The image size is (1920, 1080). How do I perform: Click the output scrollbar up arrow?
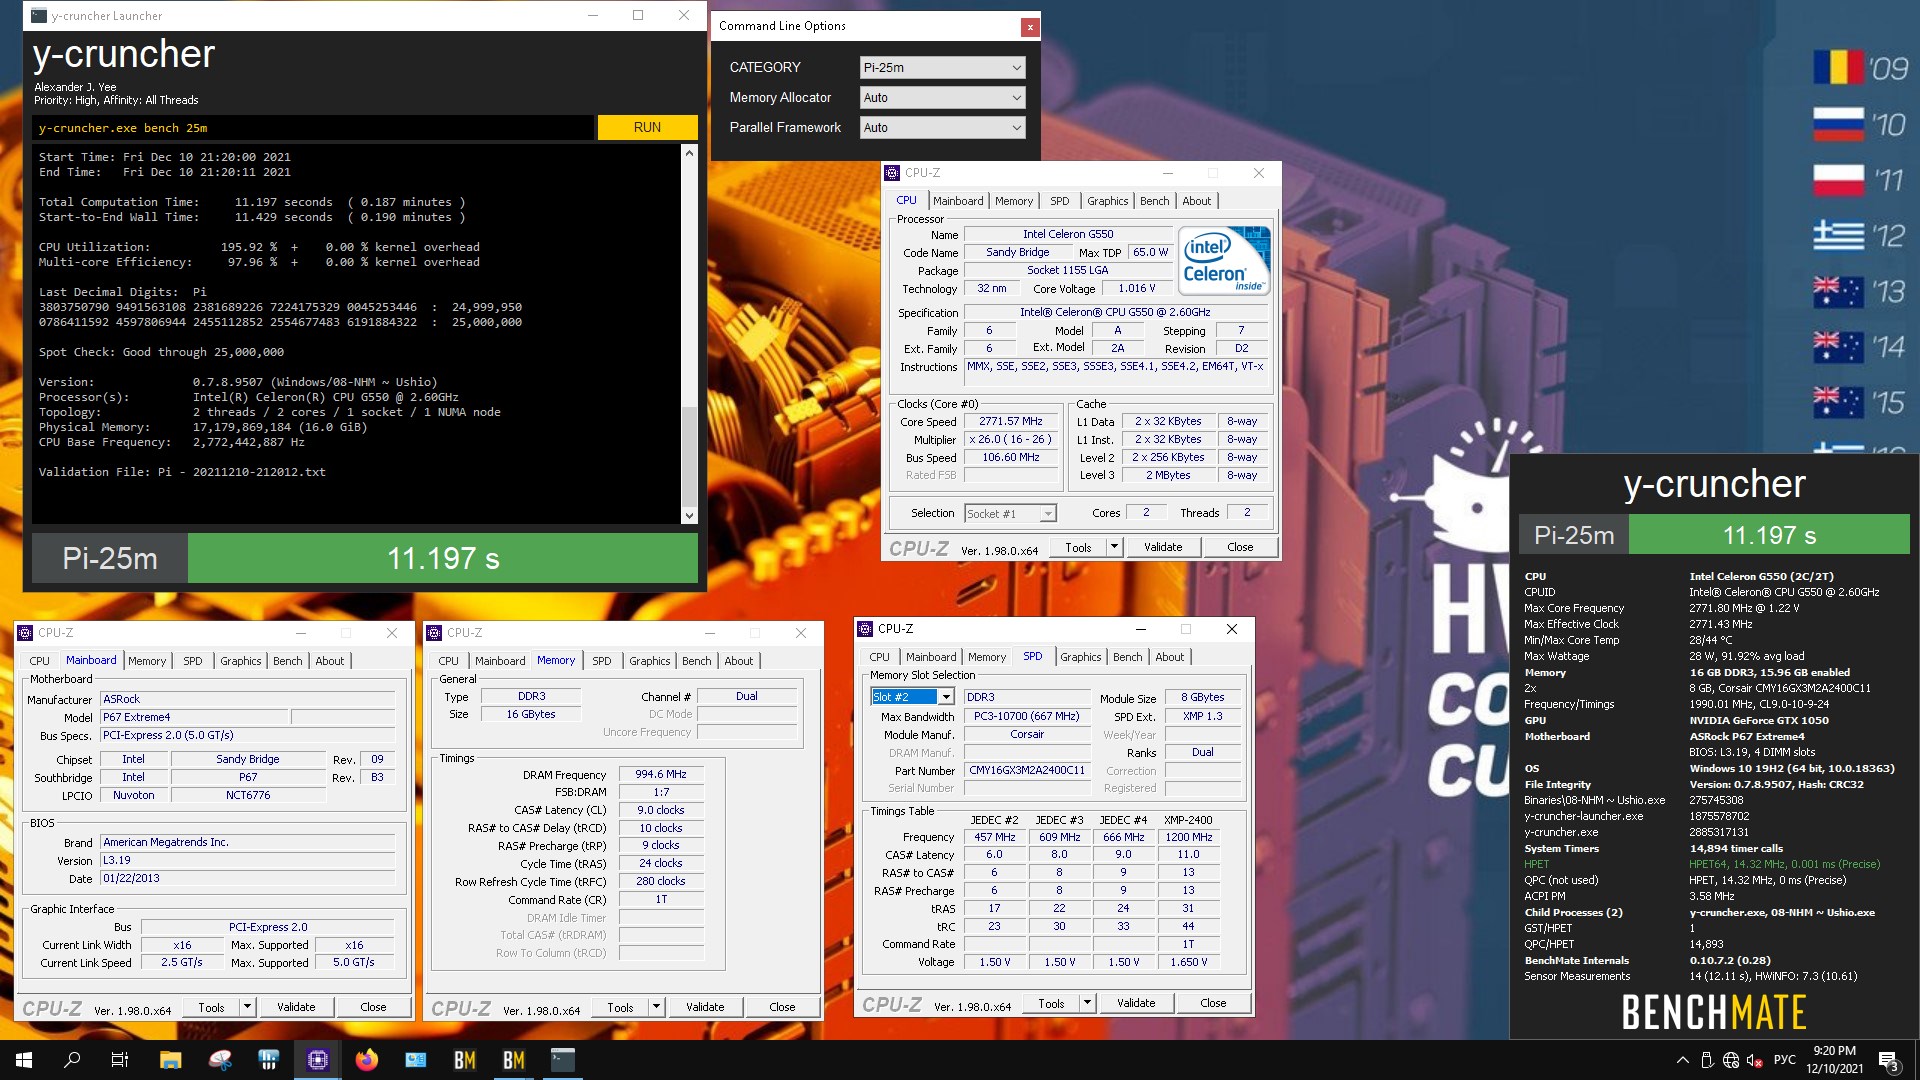689,153
